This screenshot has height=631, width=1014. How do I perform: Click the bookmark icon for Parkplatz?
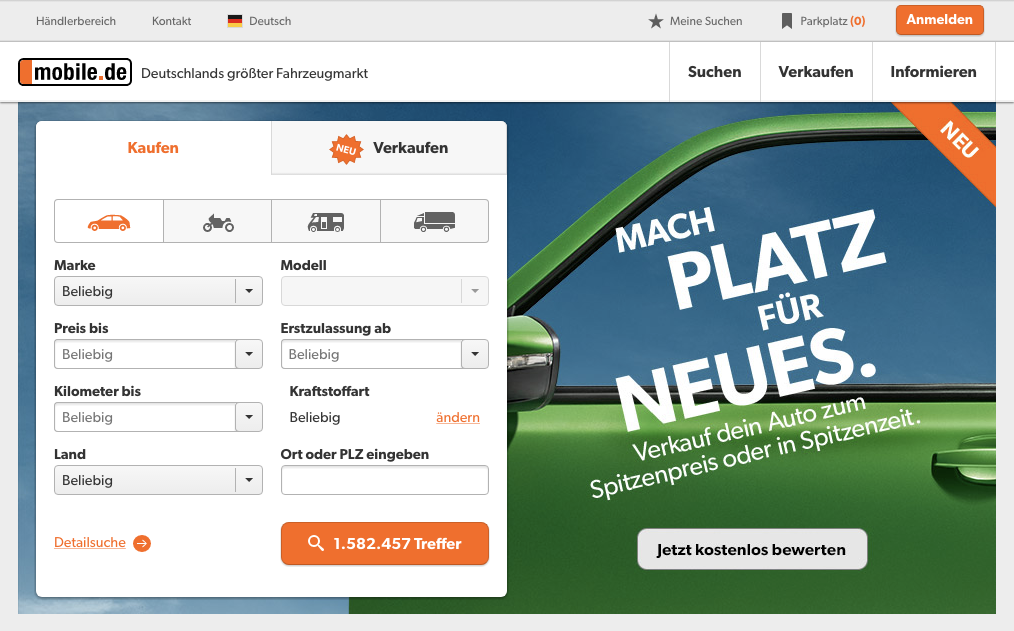click(786, 21)
